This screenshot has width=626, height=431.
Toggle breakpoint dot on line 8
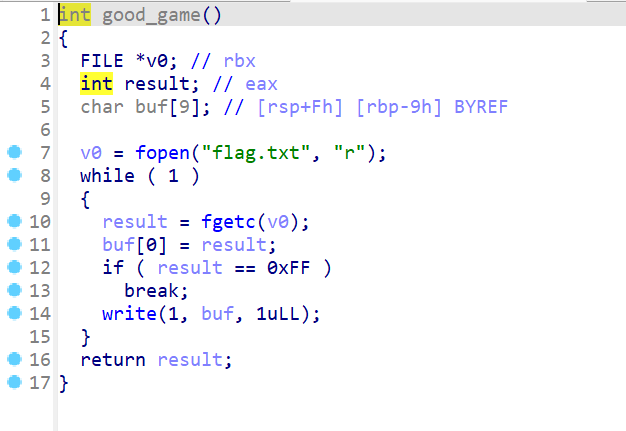[13, 176]
